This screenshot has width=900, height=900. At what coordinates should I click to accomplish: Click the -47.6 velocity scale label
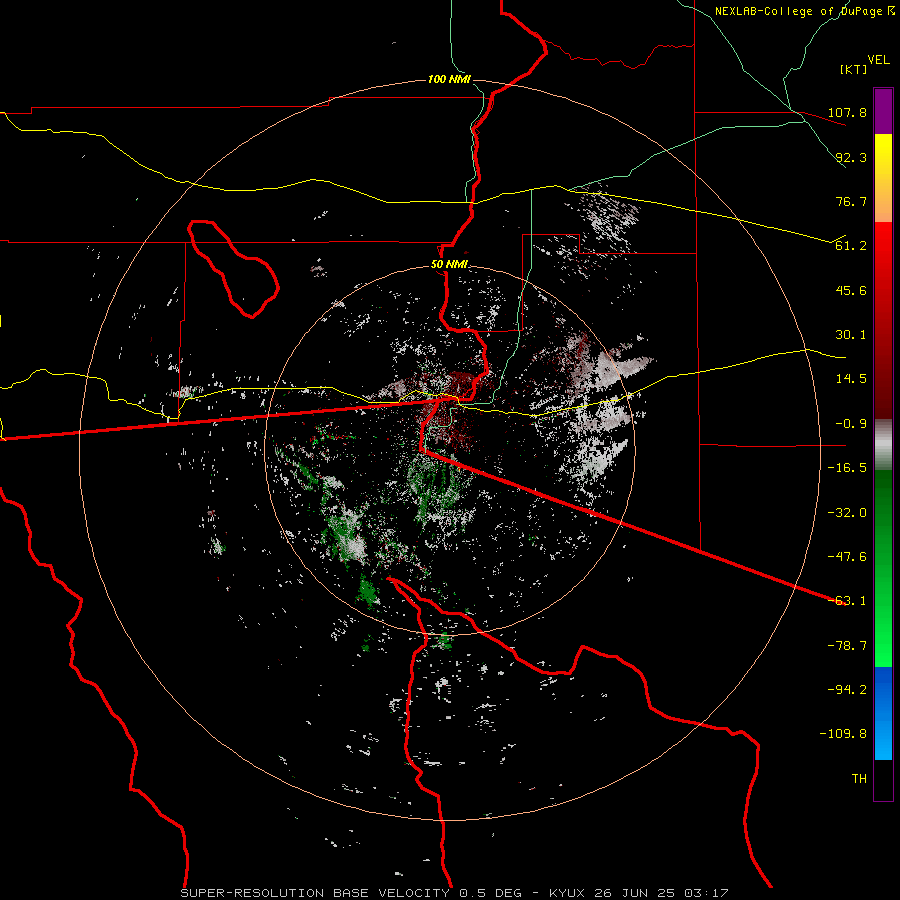click(x=847, y=557)
